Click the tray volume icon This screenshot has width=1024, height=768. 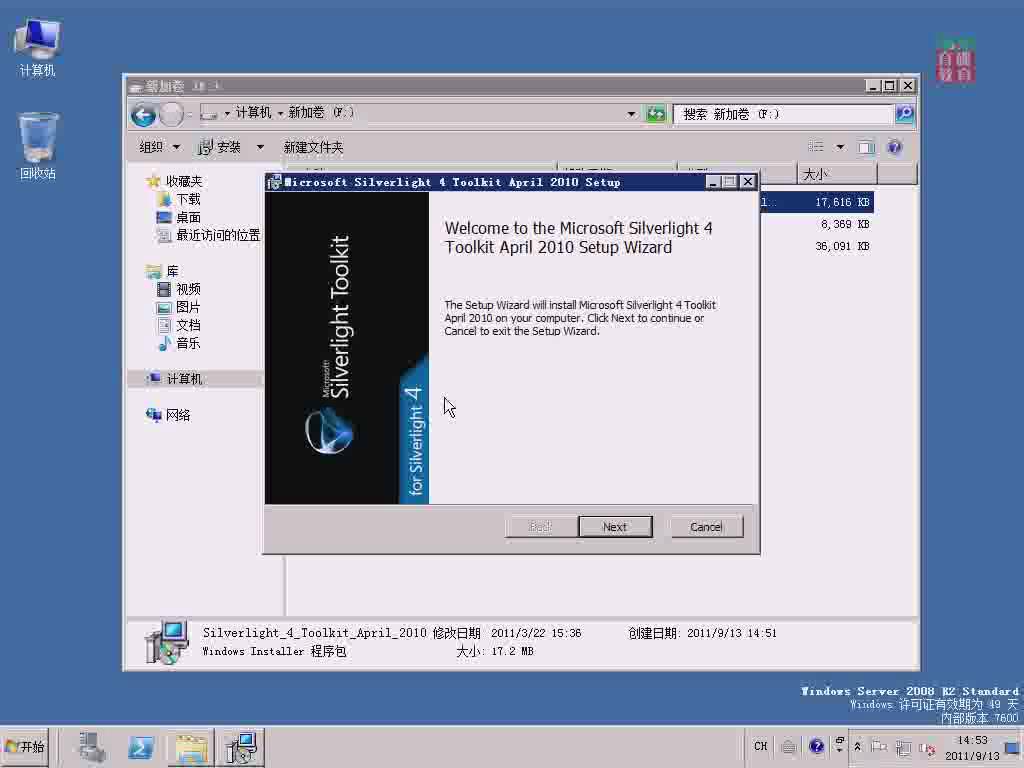click(927, 748)
